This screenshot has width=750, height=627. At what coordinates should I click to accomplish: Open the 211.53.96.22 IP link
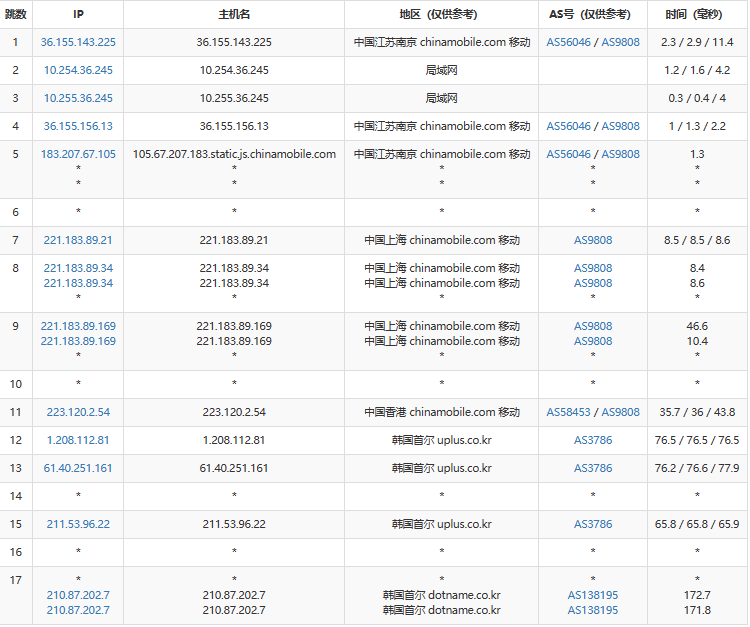(78, 524)
